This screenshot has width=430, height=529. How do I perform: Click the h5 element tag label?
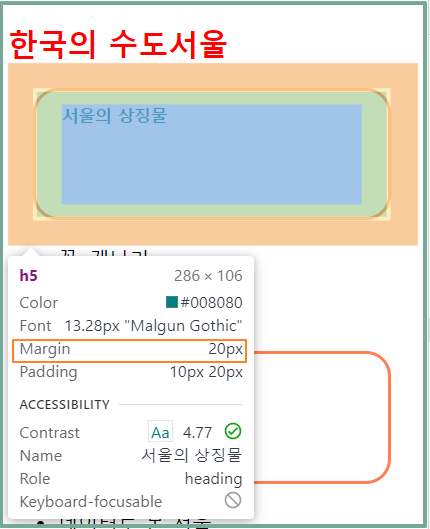pos(29,276)
